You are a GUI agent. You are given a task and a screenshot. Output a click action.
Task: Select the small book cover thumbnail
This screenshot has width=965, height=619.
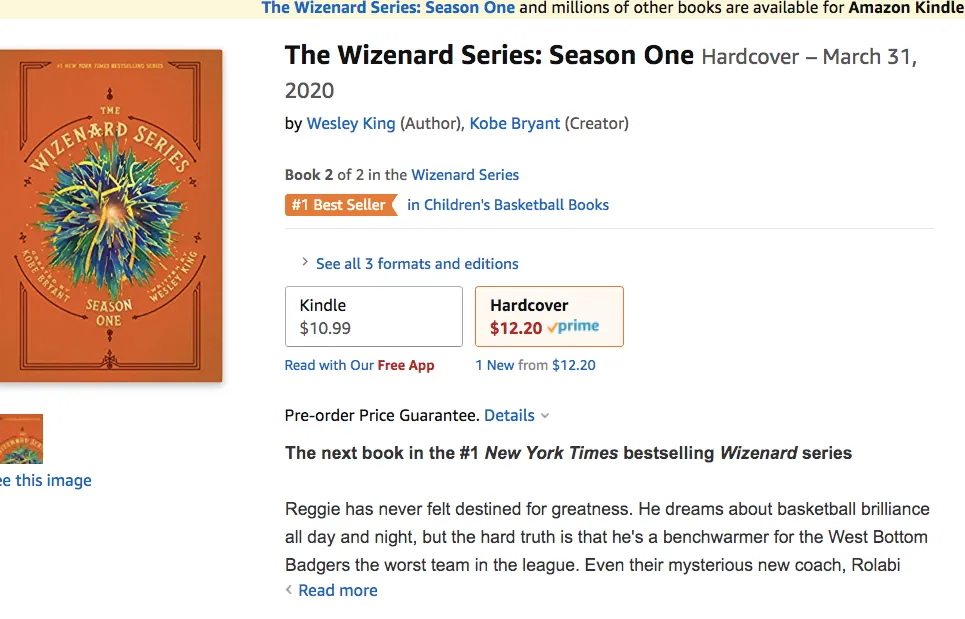tap(21, 439)
